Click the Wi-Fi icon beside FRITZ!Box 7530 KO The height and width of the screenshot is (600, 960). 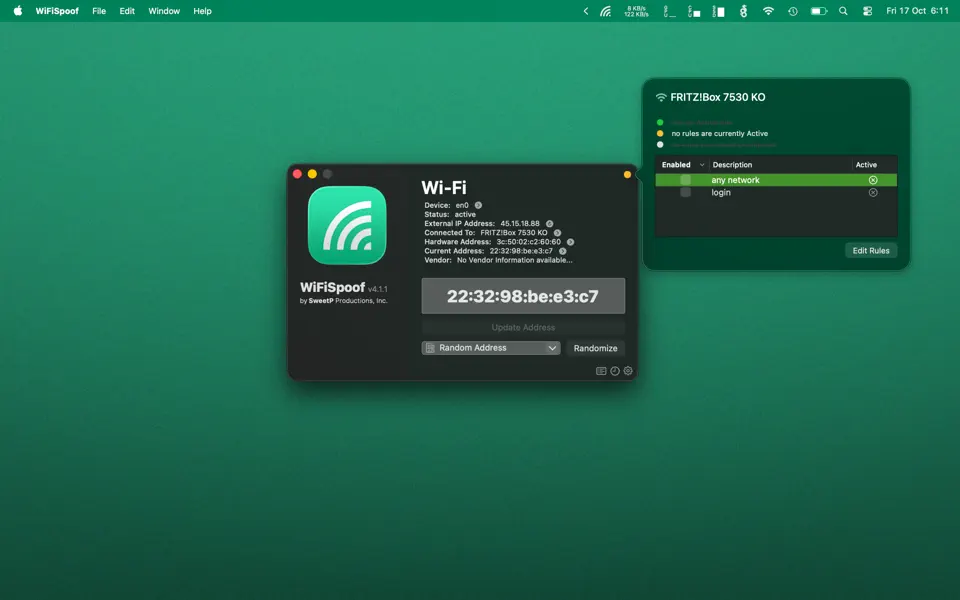click(x=659, y=97)
